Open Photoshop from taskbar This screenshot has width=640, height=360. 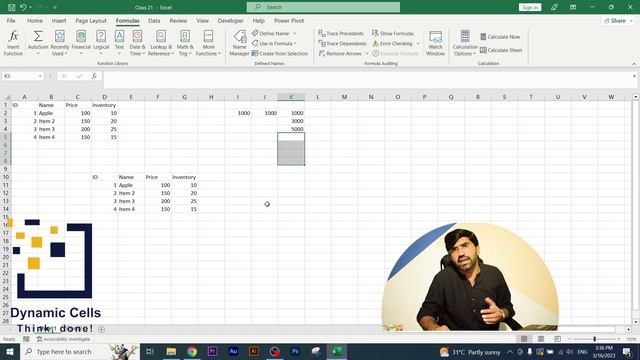click(x=295, y=351)
